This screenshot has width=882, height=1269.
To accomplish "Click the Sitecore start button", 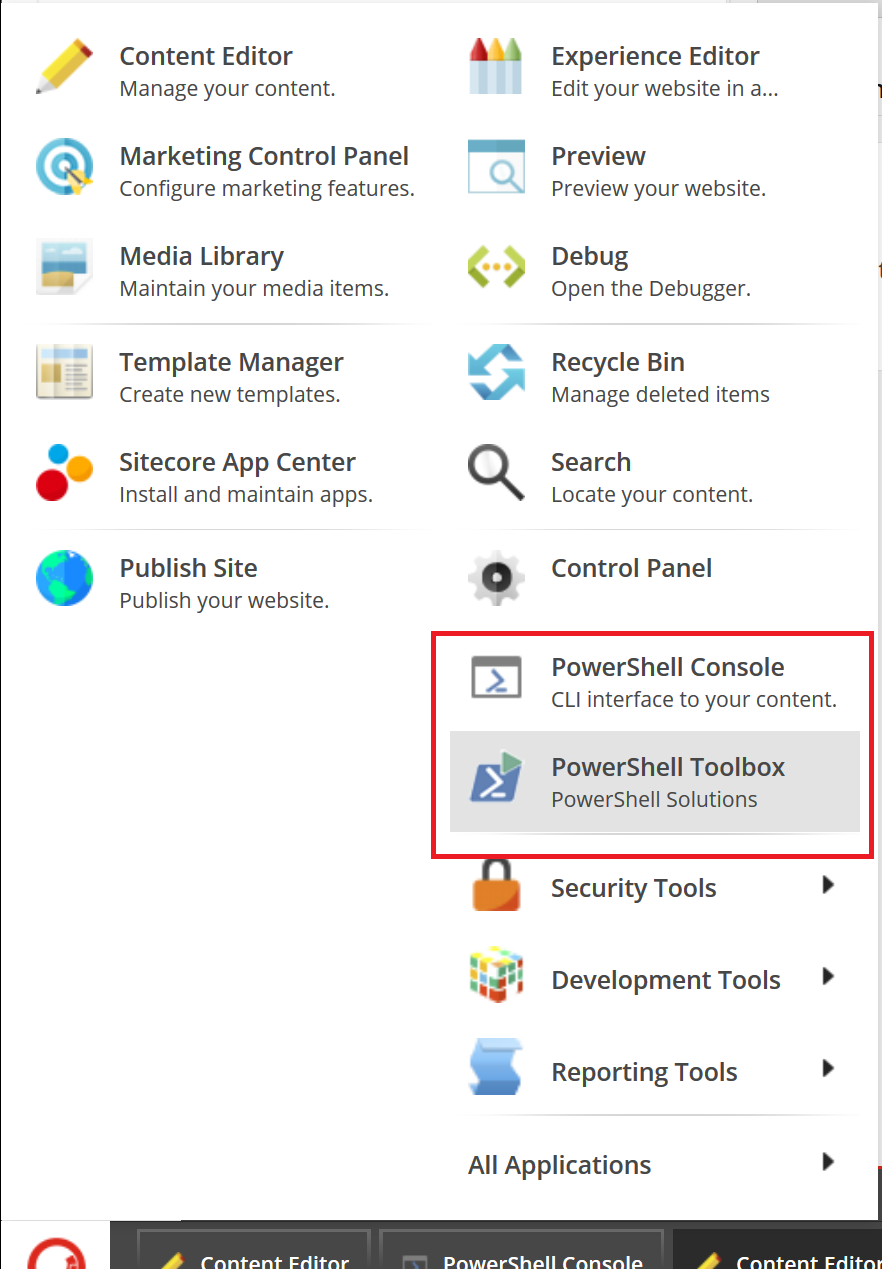I will point(55,1250).
